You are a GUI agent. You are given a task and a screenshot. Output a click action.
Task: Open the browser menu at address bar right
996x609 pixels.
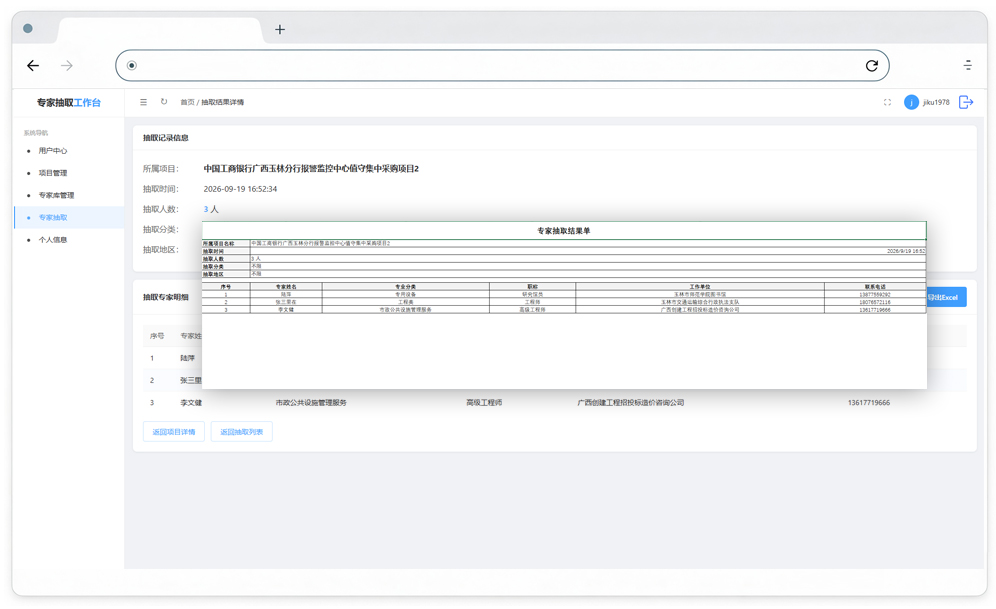967,65
